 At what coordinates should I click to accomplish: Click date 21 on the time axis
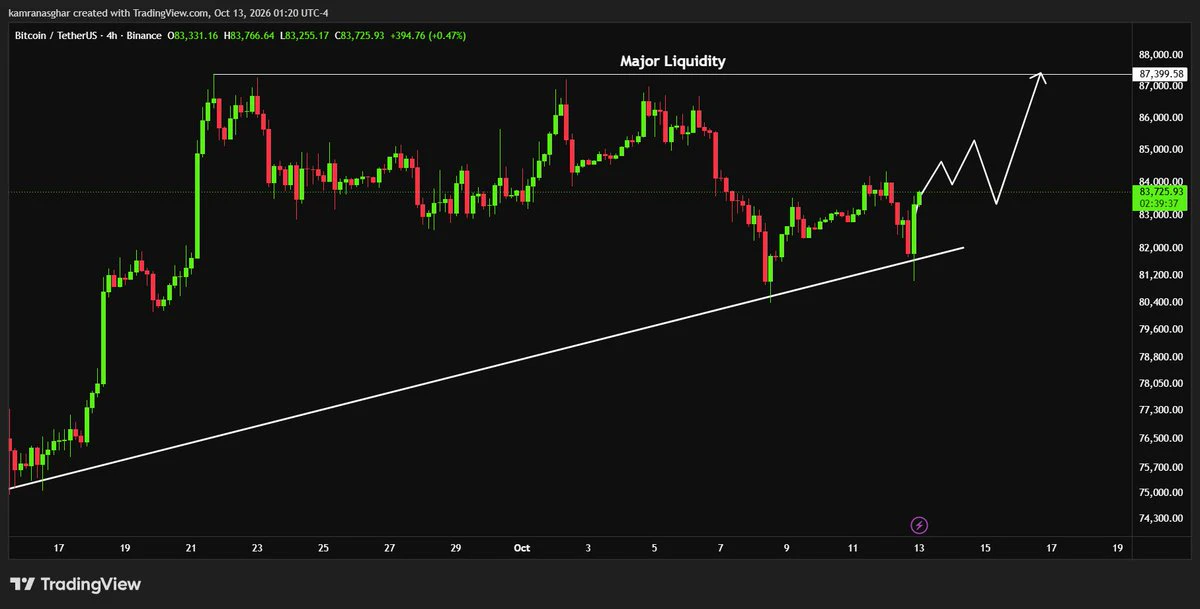click(x=191, y=547)
